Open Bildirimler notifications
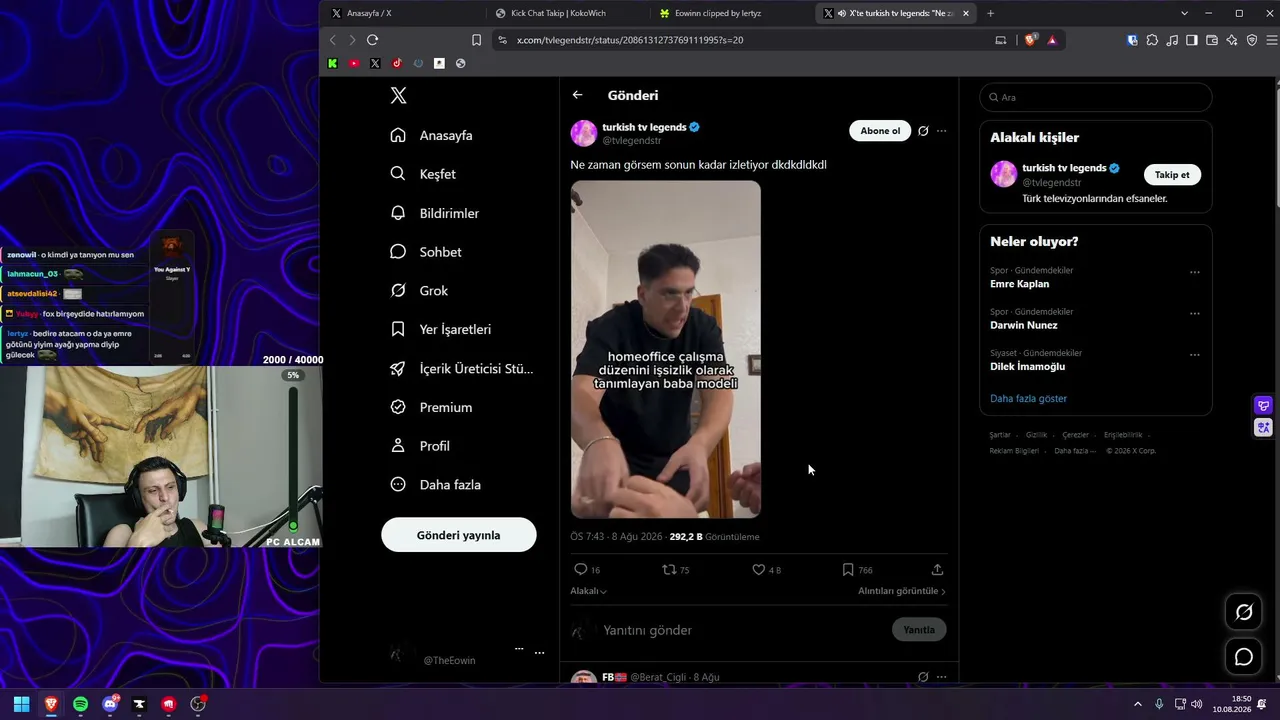 (435, 213)
